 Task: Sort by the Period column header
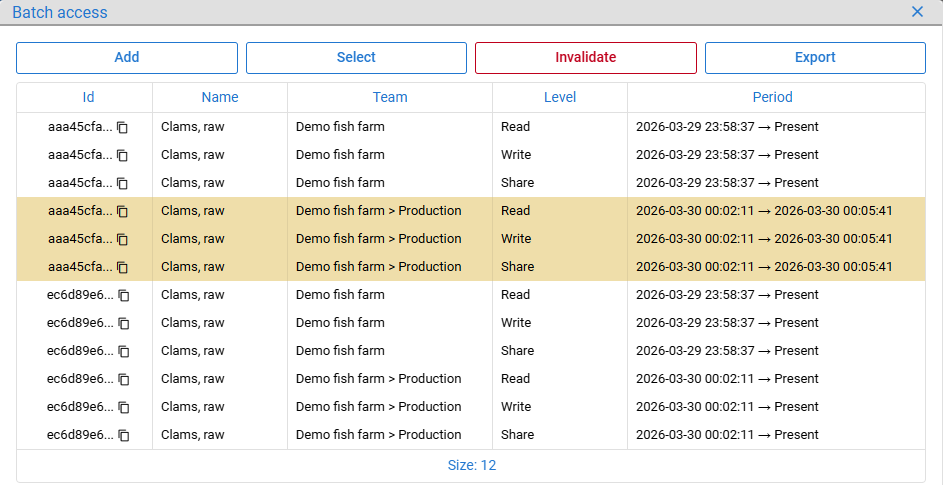click(x=772, y=97)
